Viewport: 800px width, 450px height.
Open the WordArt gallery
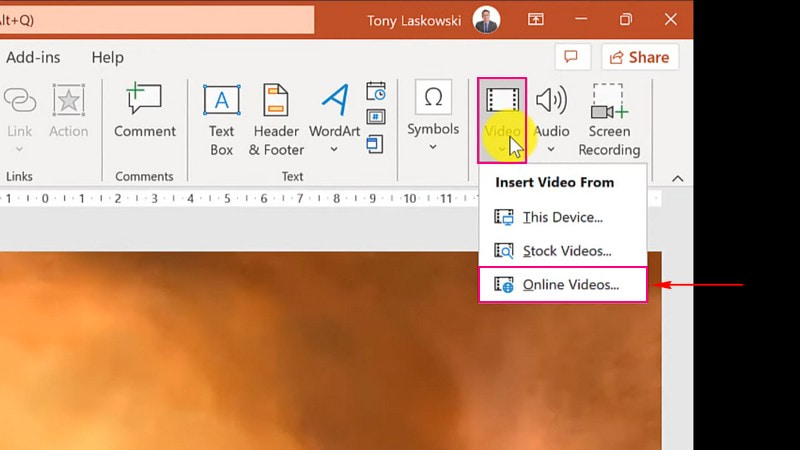click(334, 118)
